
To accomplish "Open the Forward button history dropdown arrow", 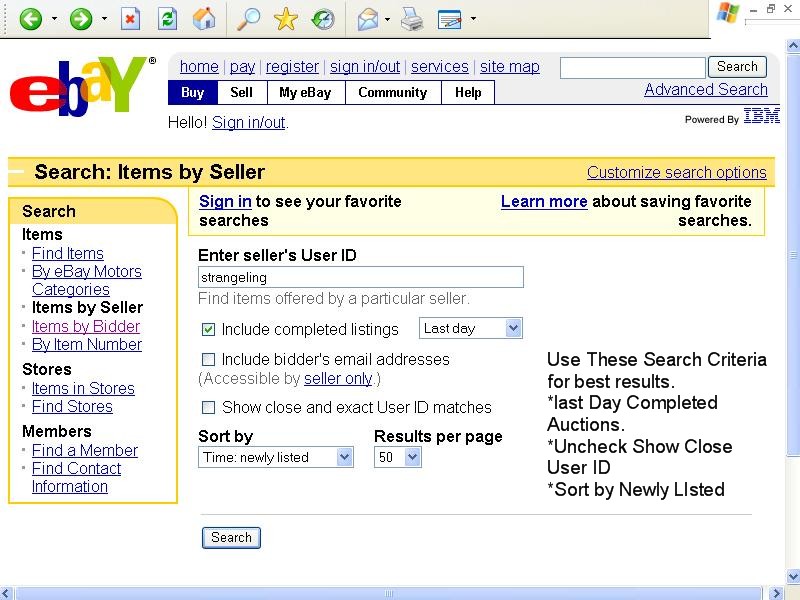I will tap(104, 19).
